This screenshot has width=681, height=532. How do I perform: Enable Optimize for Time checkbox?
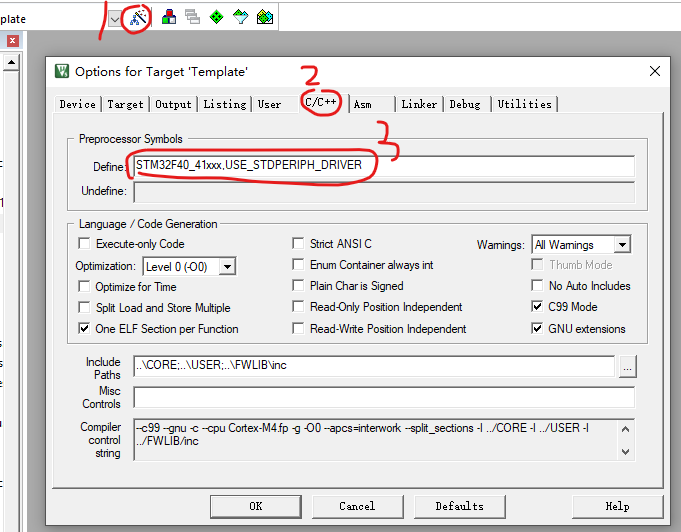84,287
